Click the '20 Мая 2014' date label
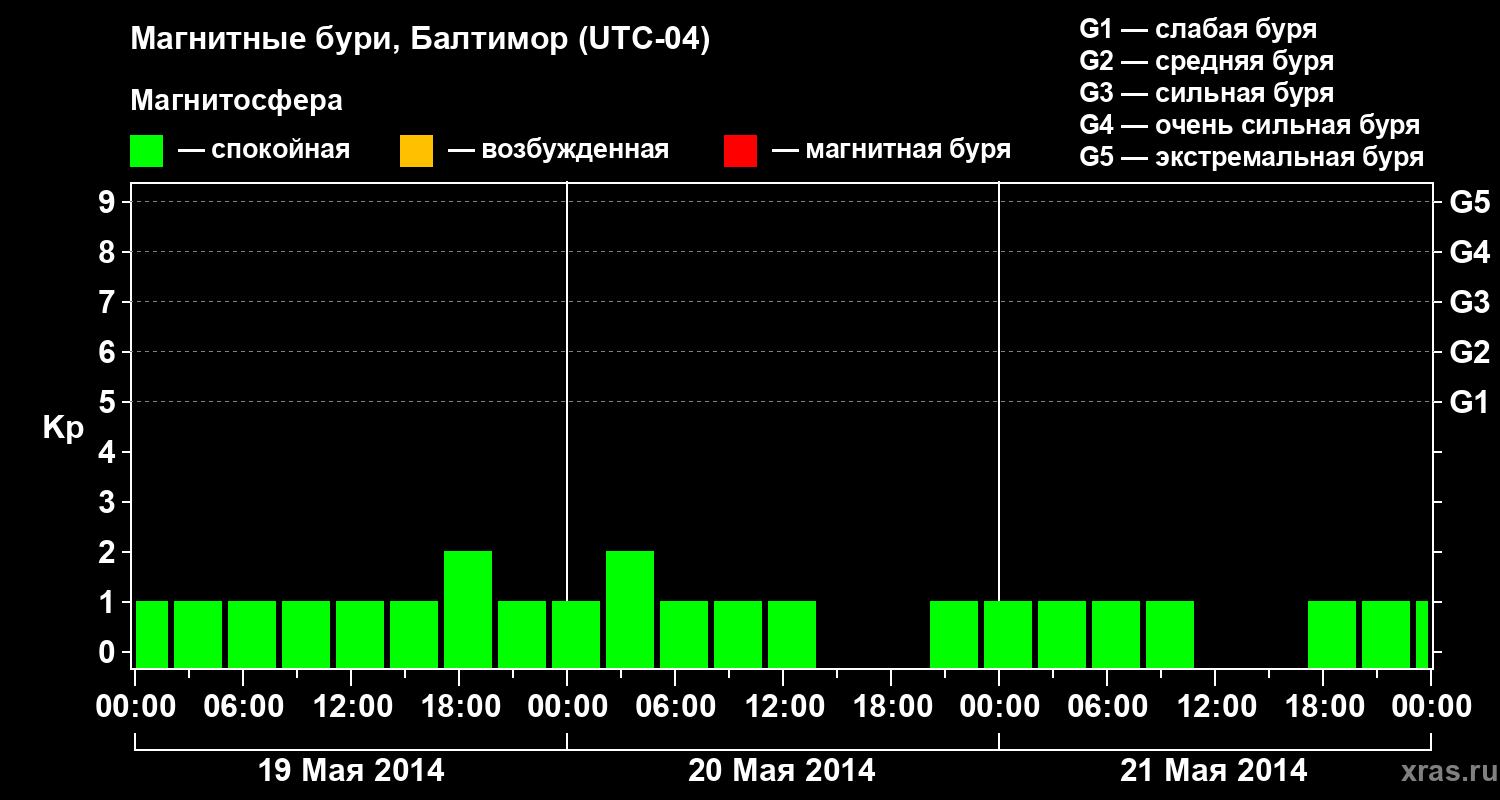This screenshot has height=800, width=1500. (781, 770)
